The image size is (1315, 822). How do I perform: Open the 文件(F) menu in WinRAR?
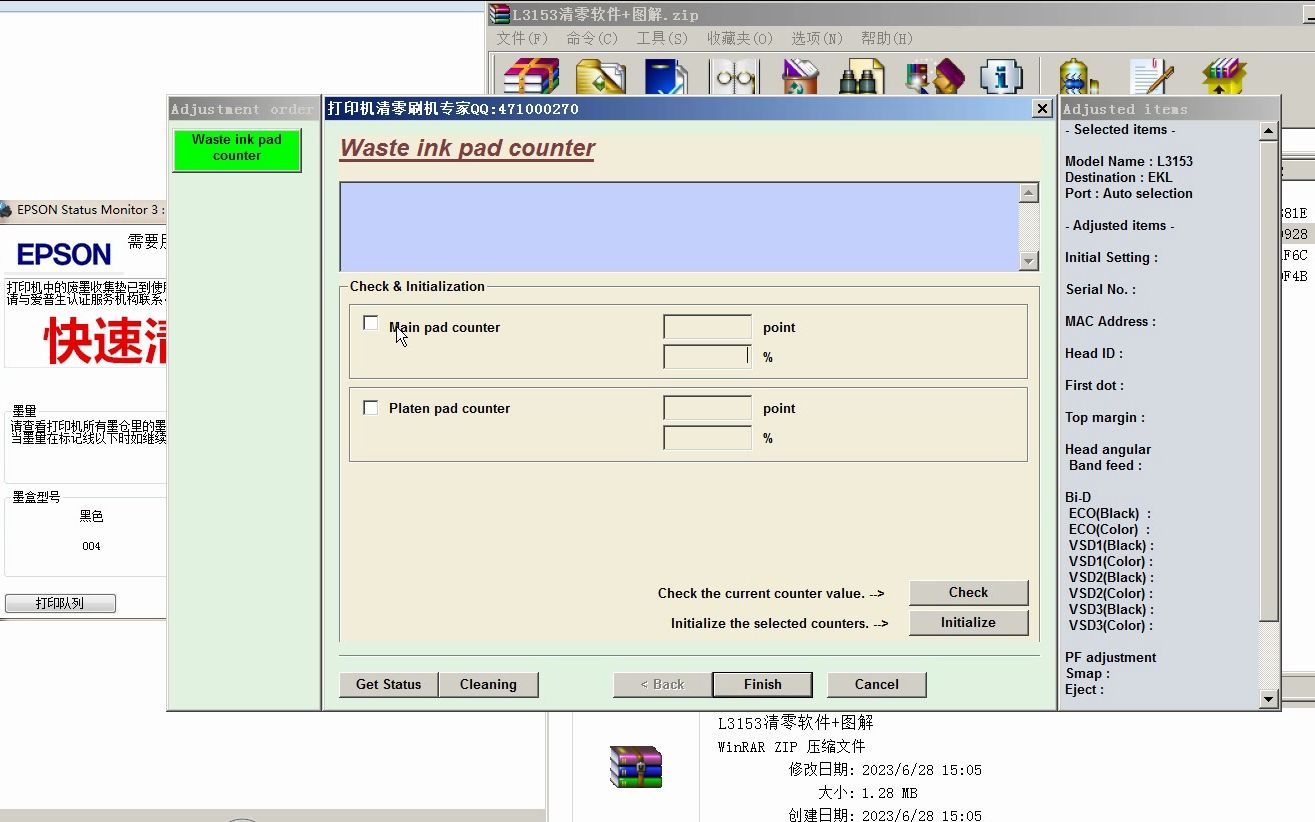pos(522,38)
